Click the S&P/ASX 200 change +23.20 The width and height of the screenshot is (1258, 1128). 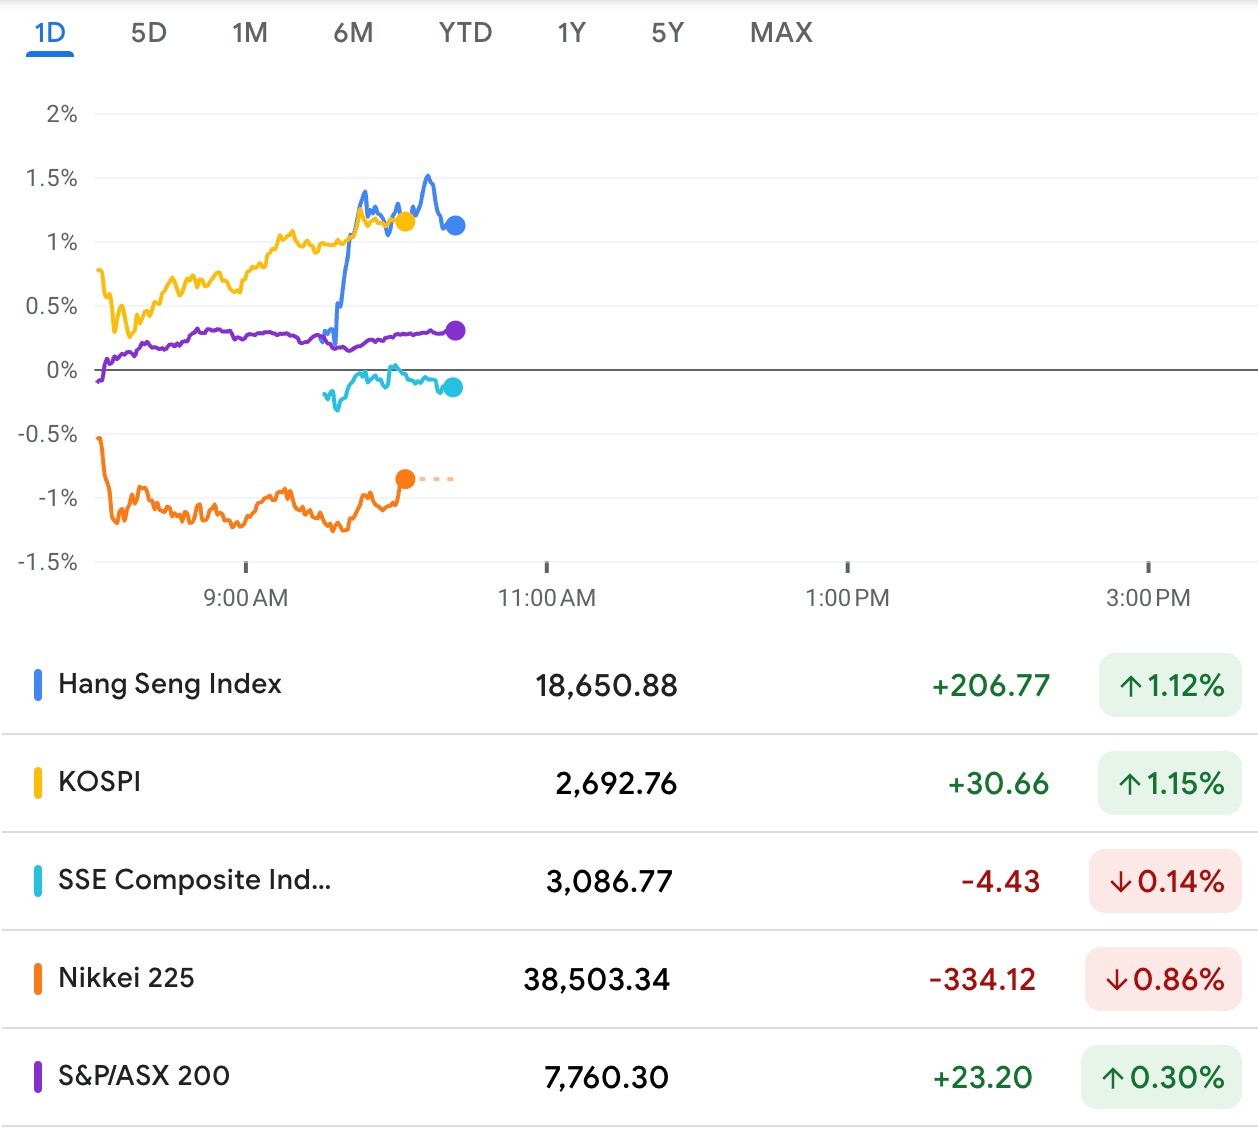point(982,1078)
